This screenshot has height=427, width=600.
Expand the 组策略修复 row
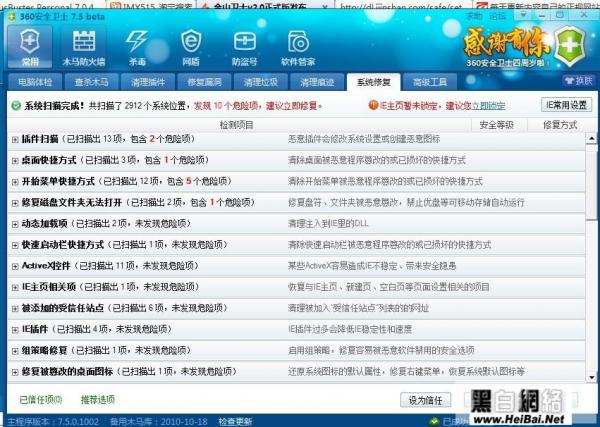(14, 350)
